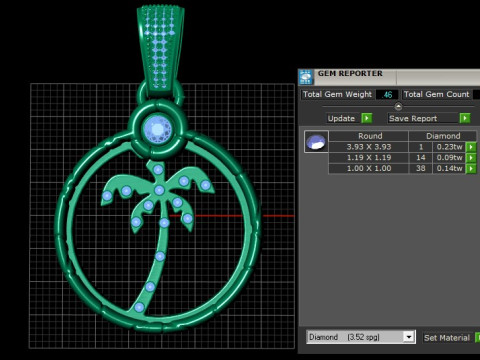Click the green arrow for 0.14tw row

point(471,169)
